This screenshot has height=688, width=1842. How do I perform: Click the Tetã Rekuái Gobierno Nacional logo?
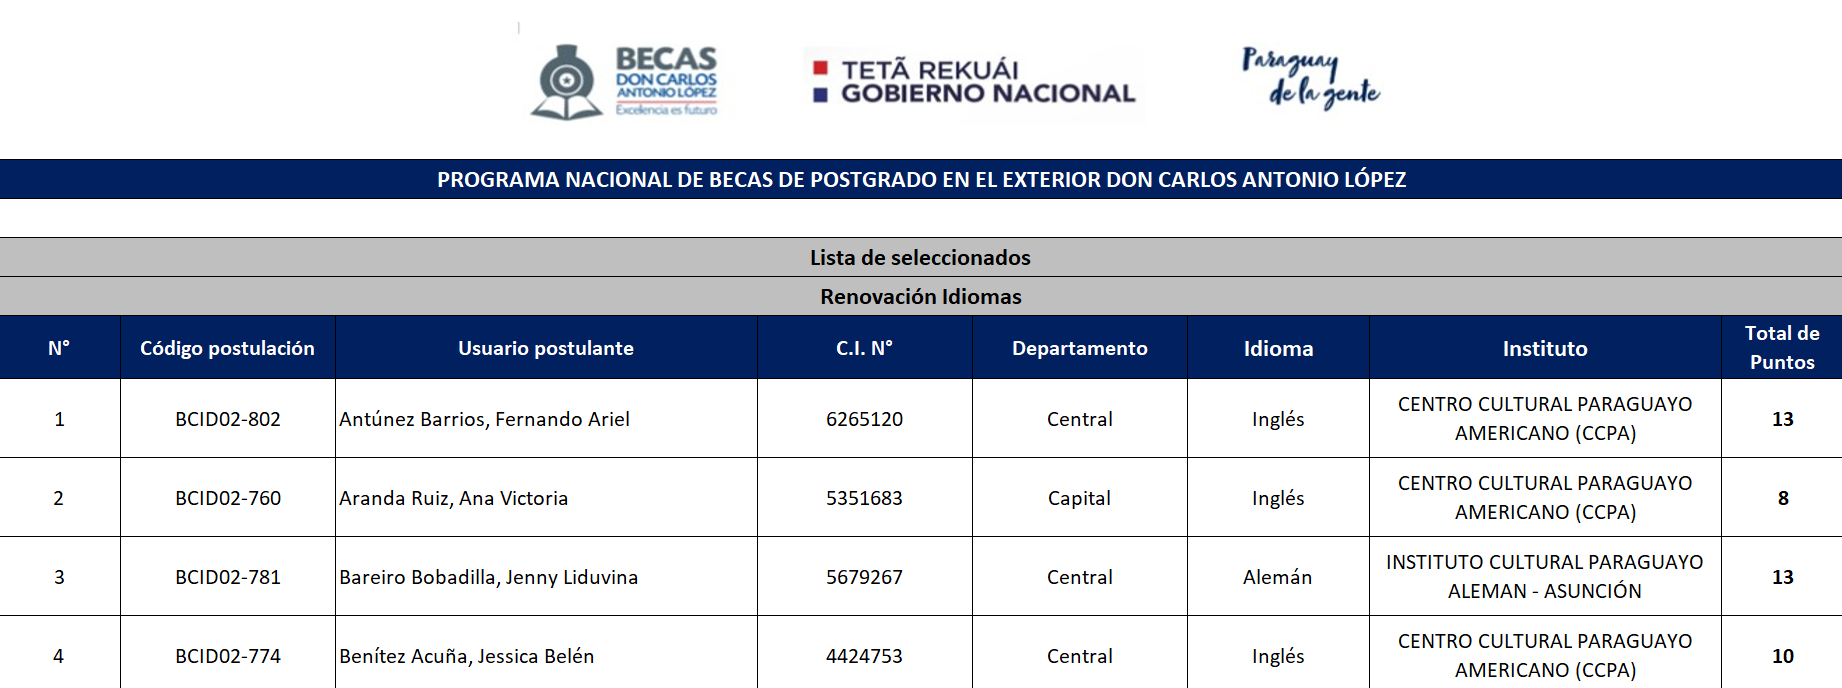(974, 82)
